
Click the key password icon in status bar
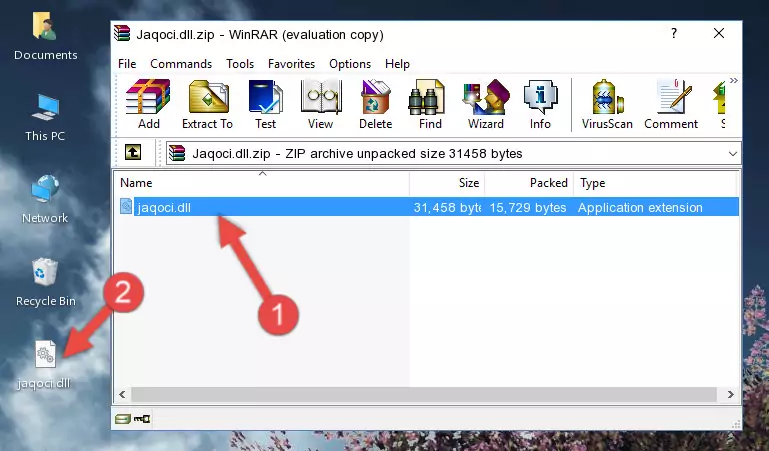click(142, 419)
